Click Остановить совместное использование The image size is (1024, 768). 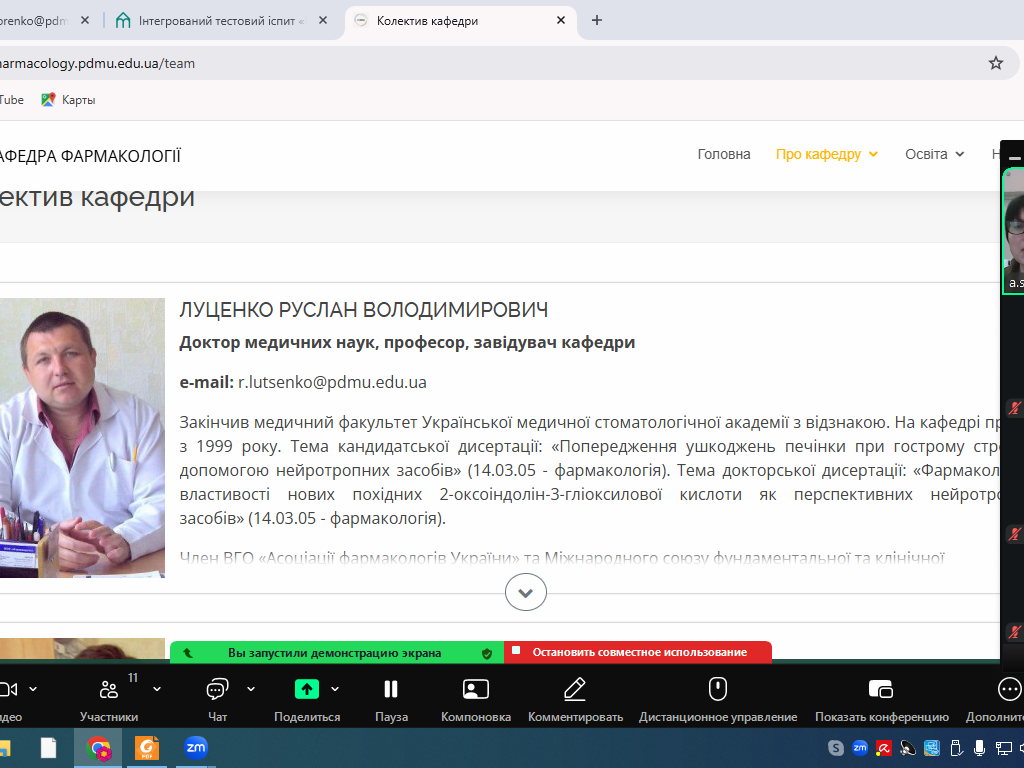637,652
